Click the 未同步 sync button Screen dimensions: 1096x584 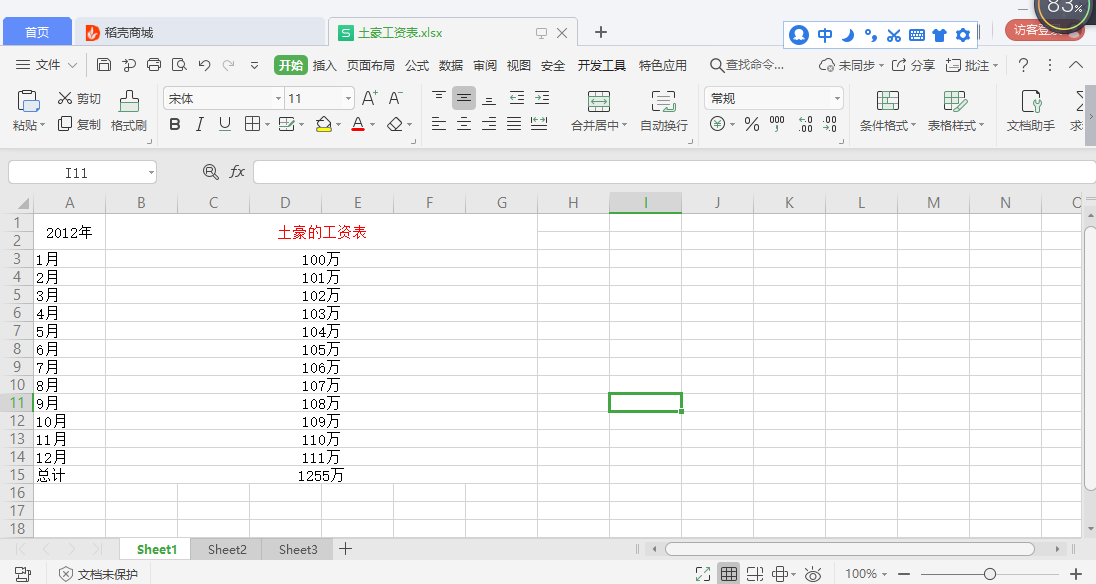[x=851, y=65]
